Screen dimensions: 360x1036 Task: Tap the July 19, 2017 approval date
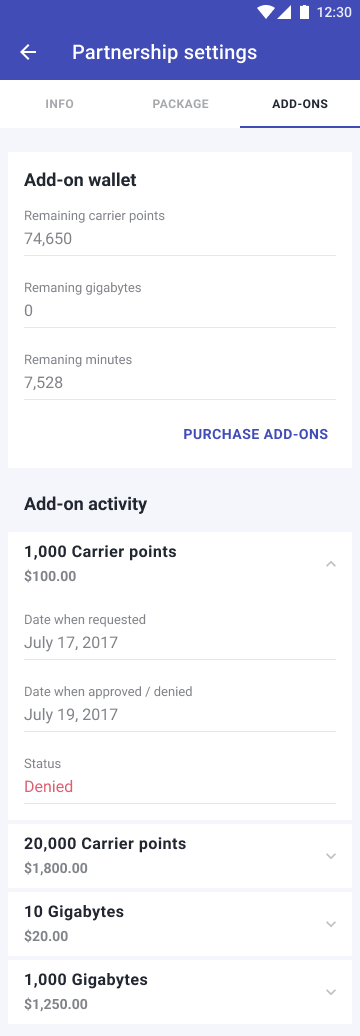(71, 714)
